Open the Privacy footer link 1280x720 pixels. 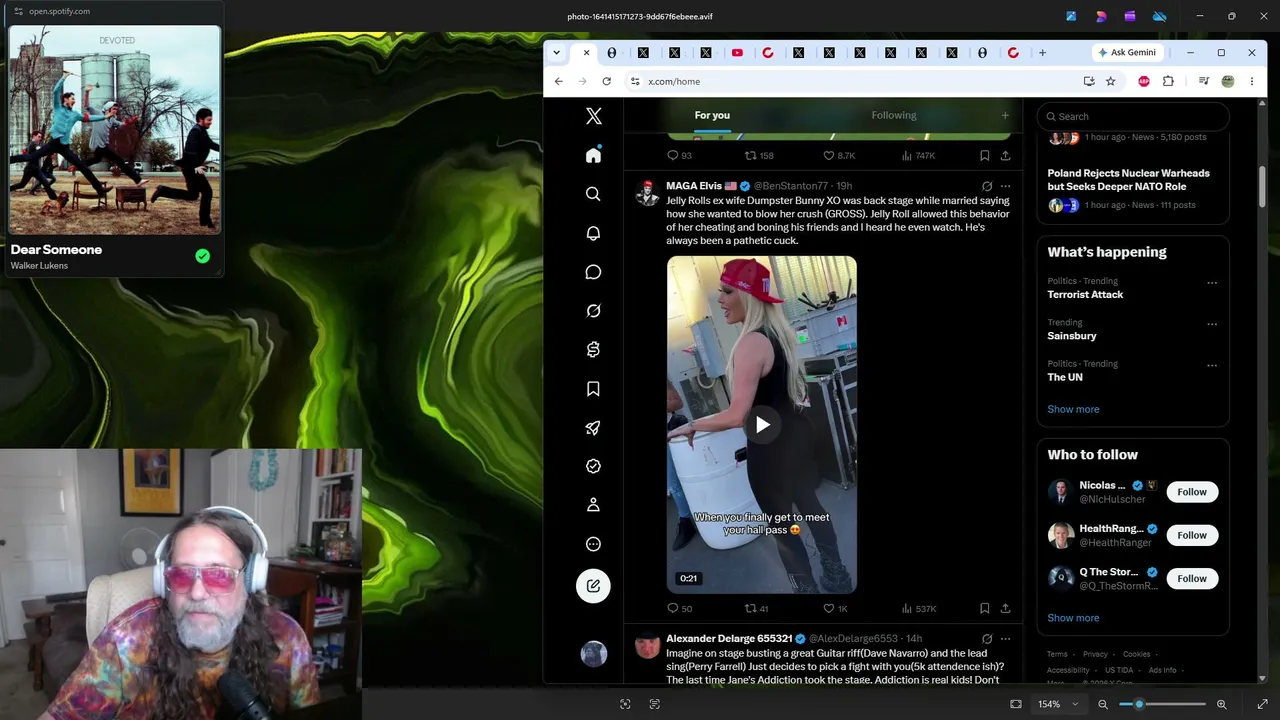pos(1095,654)
